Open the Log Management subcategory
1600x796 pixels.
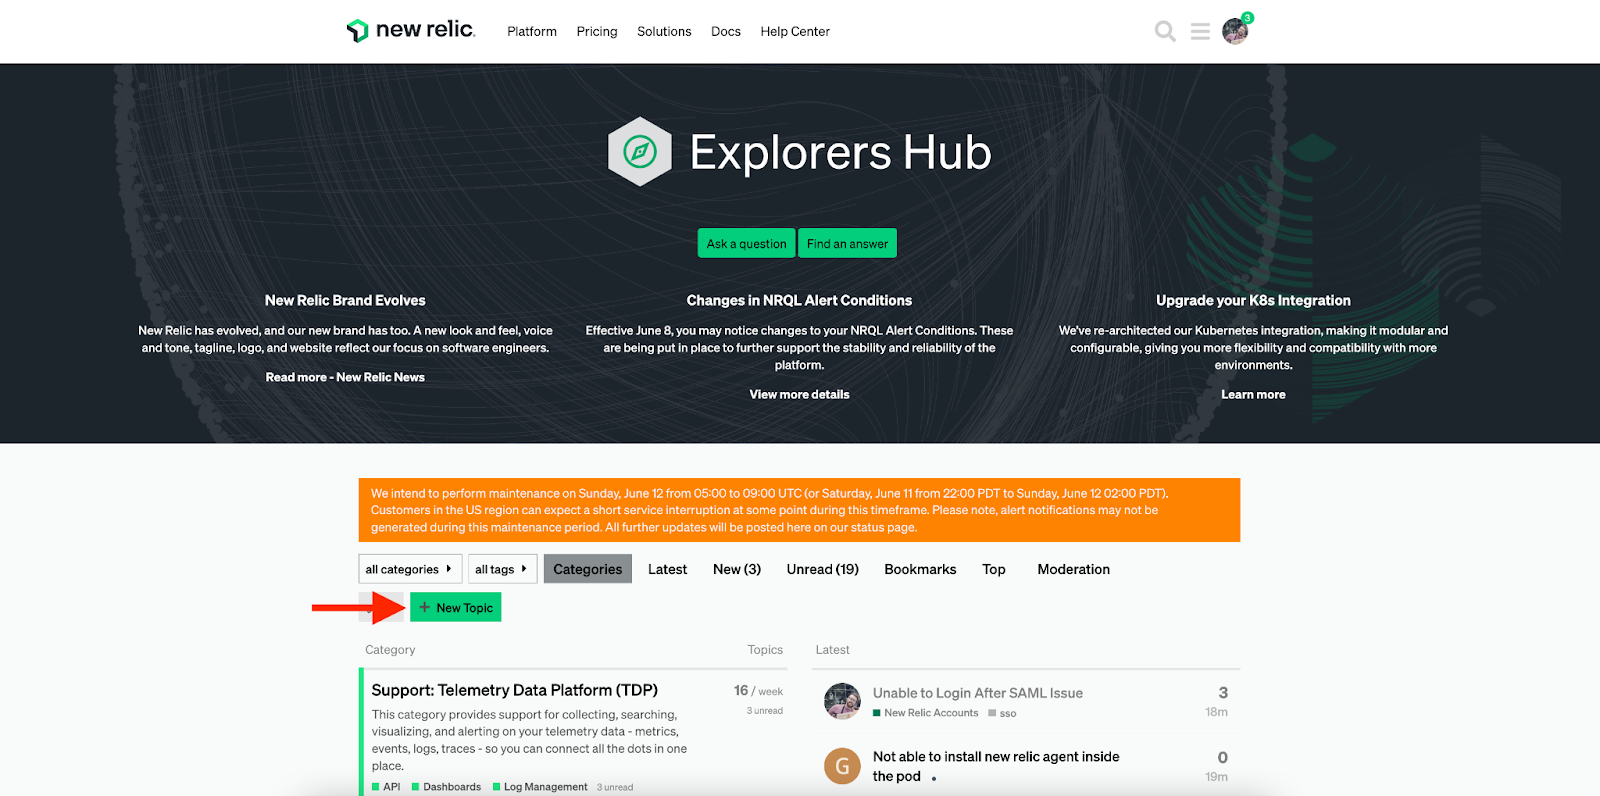[540, 787]
